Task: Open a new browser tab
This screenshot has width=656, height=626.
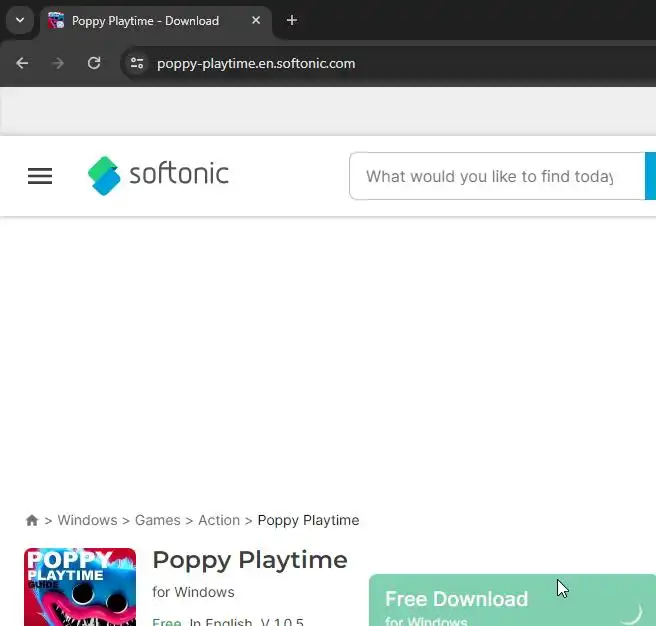Action: point(292,20)
